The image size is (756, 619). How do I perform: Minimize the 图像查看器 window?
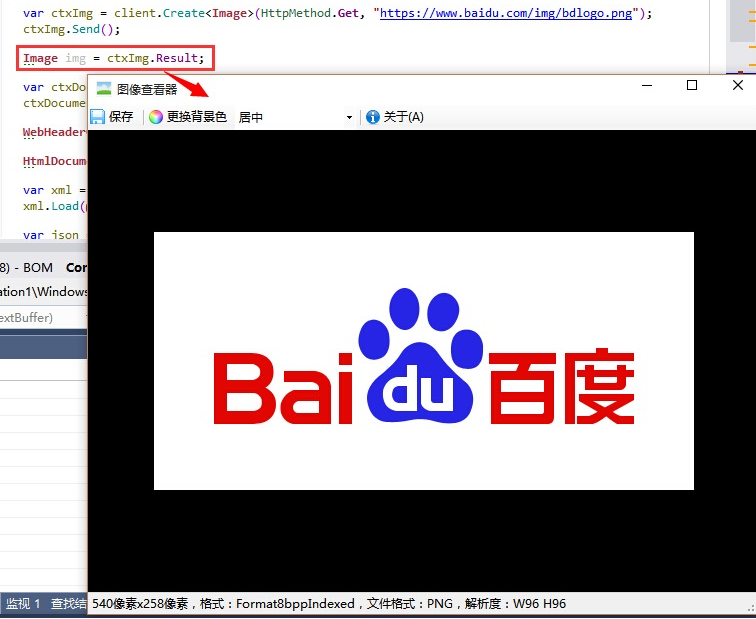(647, 85)
